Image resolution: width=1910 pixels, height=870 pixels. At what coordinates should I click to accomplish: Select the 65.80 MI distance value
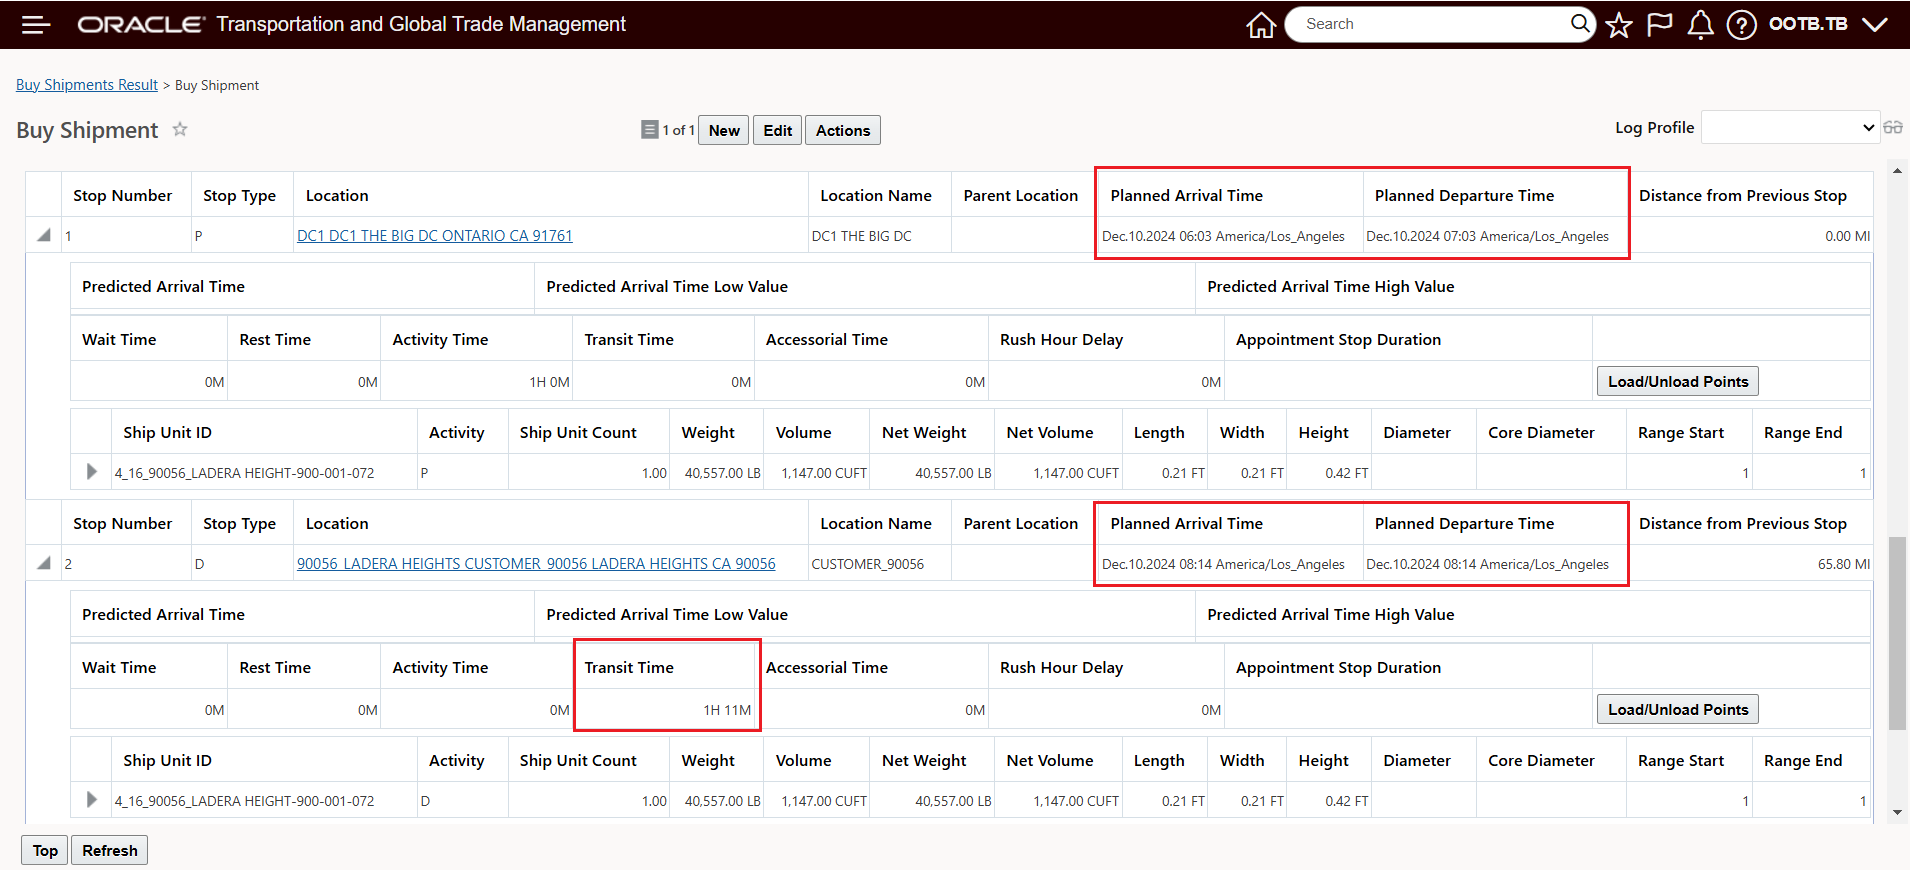pyautogui.click(x=1843, y=564)
